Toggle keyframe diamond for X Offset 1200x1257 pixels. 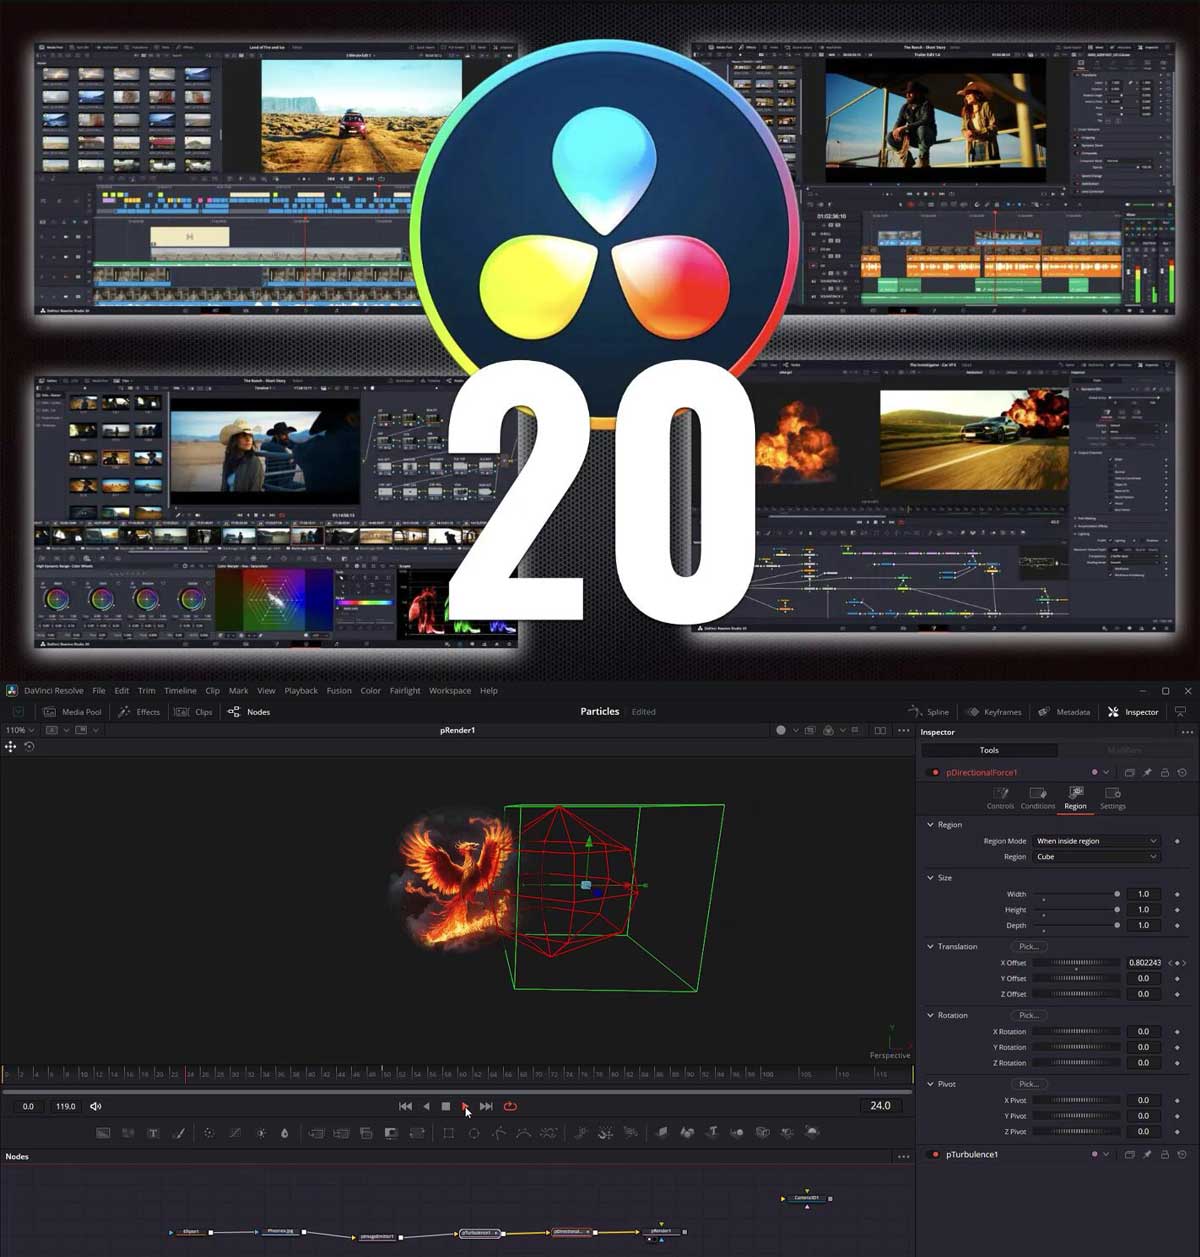pyautogui.click(x=1177, y=963)
